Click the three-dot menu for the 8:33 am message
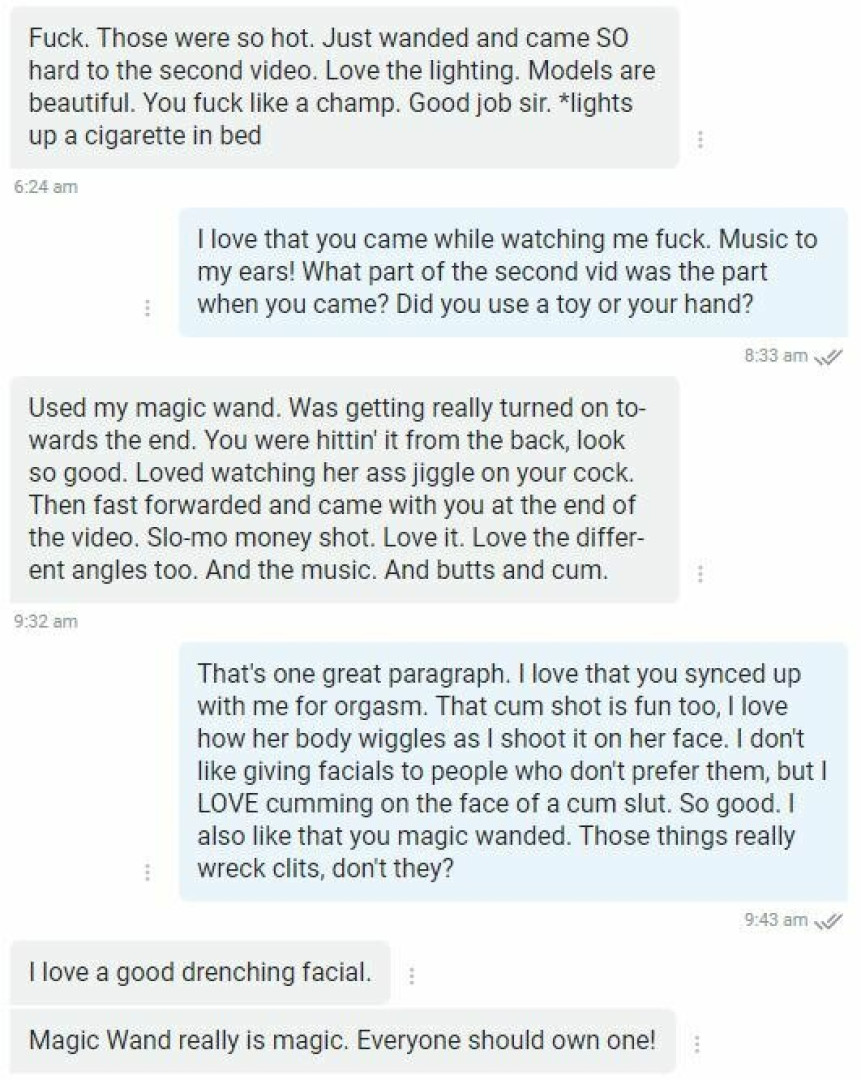This screenshot has width=861, height=1080. click(x=148, y=307)
